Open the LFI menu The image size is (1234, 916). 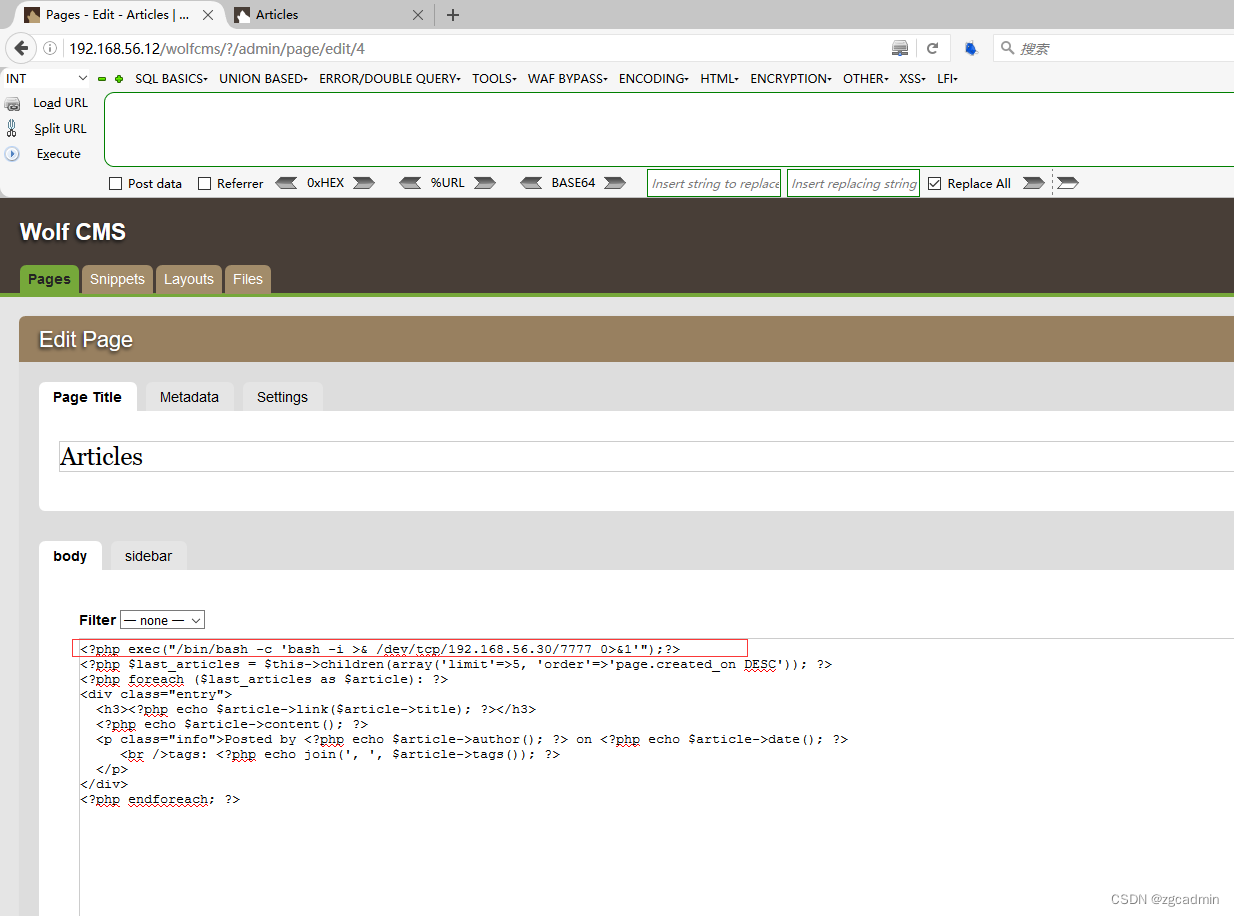click(x=947, y=79)
